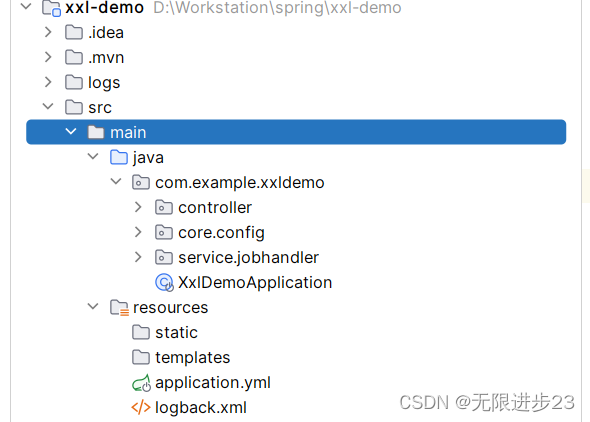Click the resources root folder icon
Viewport: 590px width, 422px height.
[x=119, y=308]
